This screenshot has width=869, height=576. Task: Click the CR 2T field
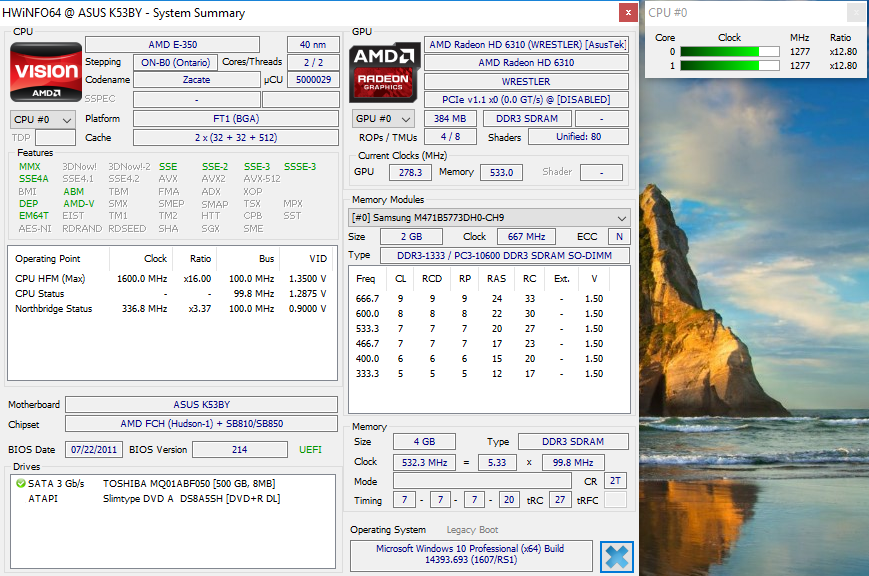tap(615, 481)
